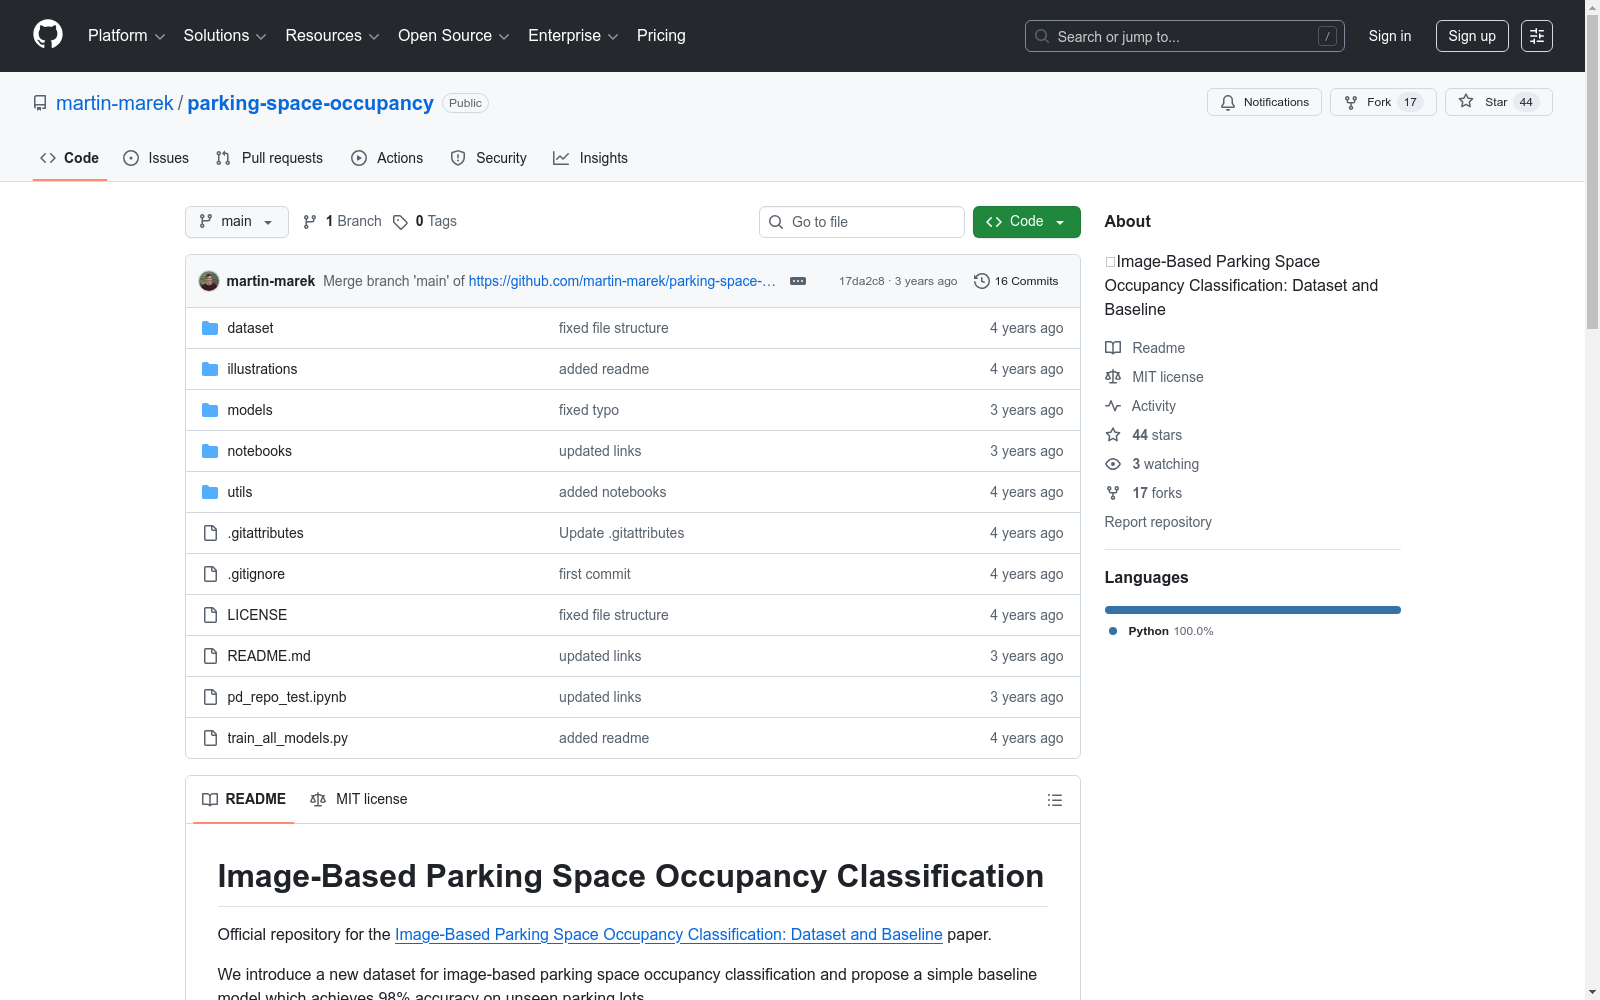This screenshot has height=1000, width=1600.
Task: Star the repository with Star button
Action: tap(1498, 102)
